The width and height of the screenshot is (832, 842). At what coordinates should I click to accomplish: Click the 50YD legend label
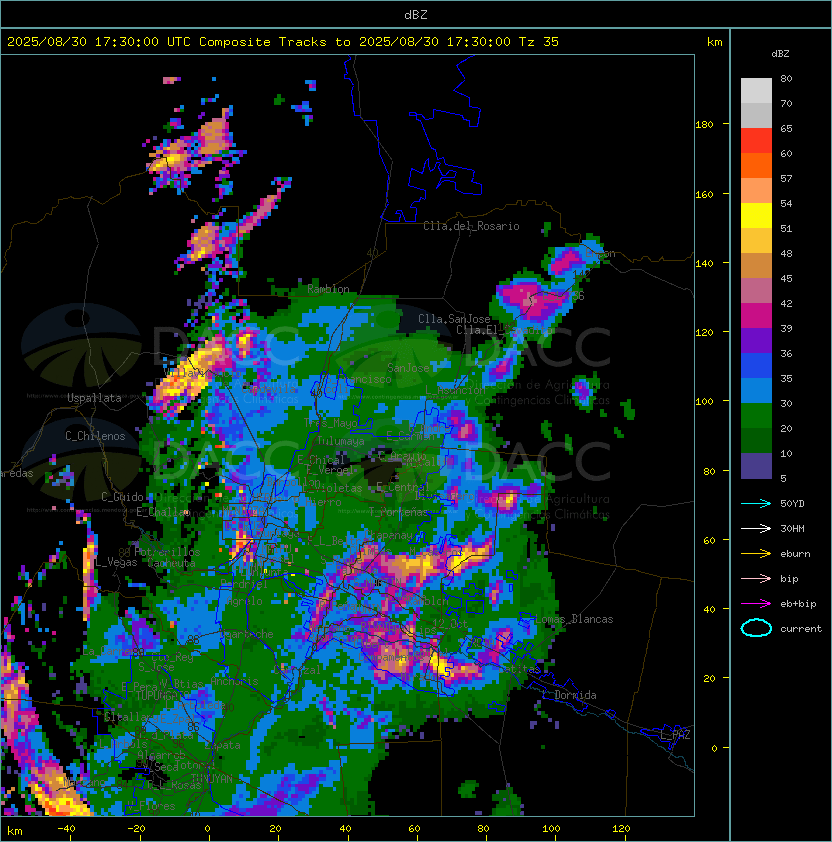point(792,504)
